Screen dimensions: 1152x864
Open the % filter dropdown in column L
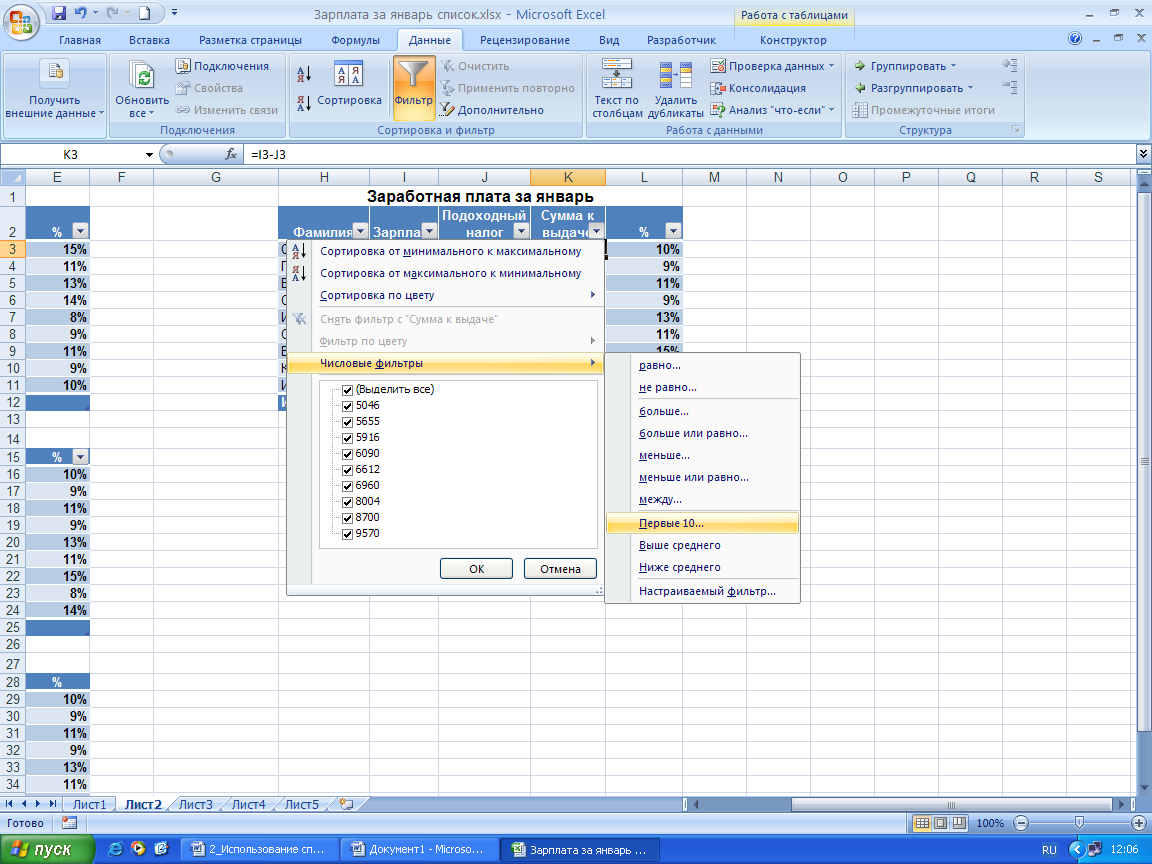click(672, 231)
